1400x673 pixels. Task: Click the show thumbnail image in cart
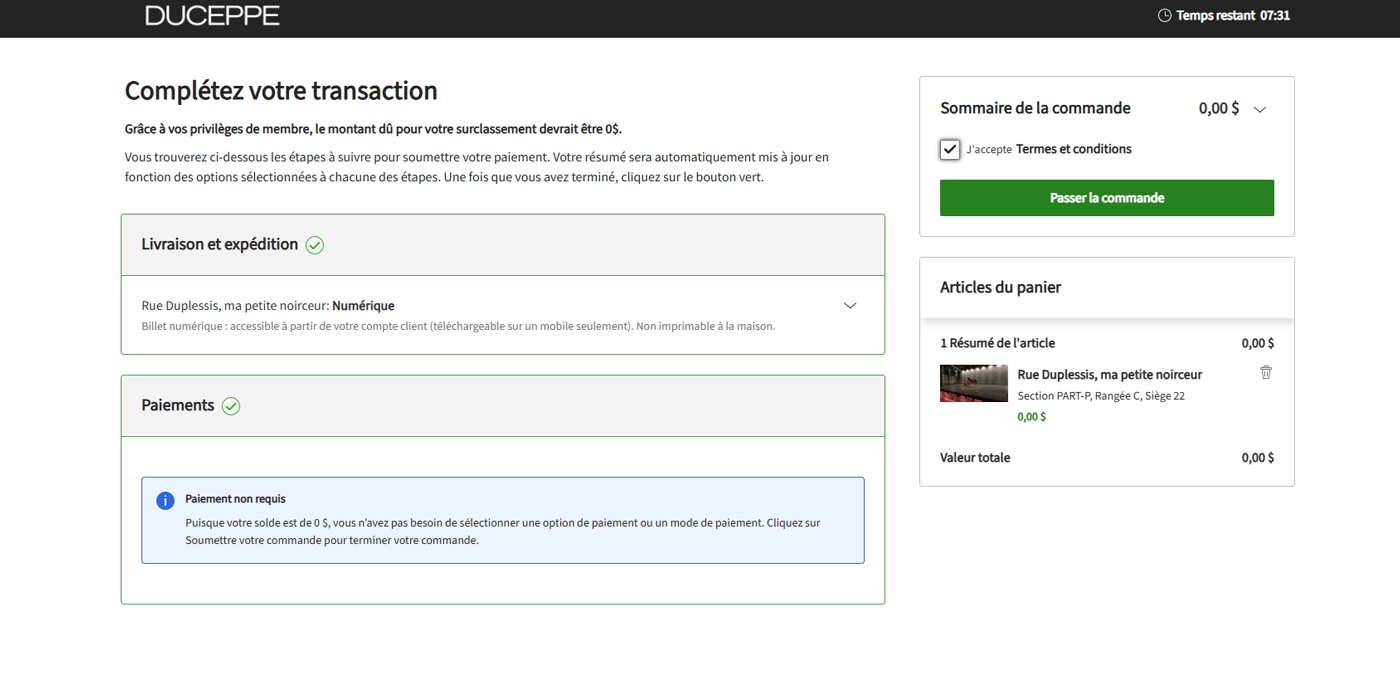tap(973, 384)
